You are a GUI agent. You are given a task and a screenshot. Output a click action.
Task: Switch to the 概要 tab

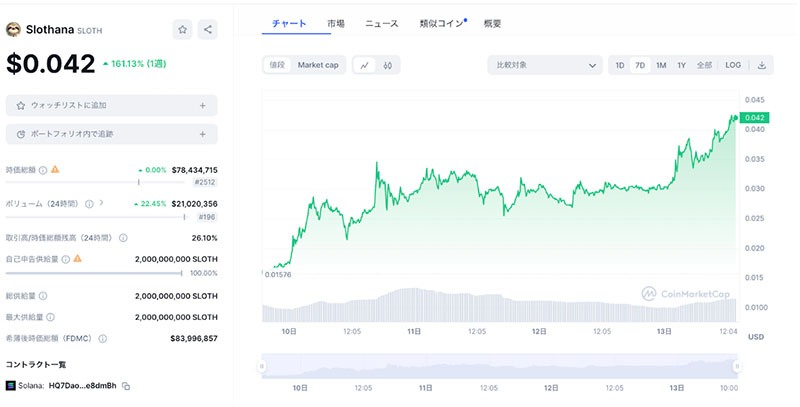point(492,23)
